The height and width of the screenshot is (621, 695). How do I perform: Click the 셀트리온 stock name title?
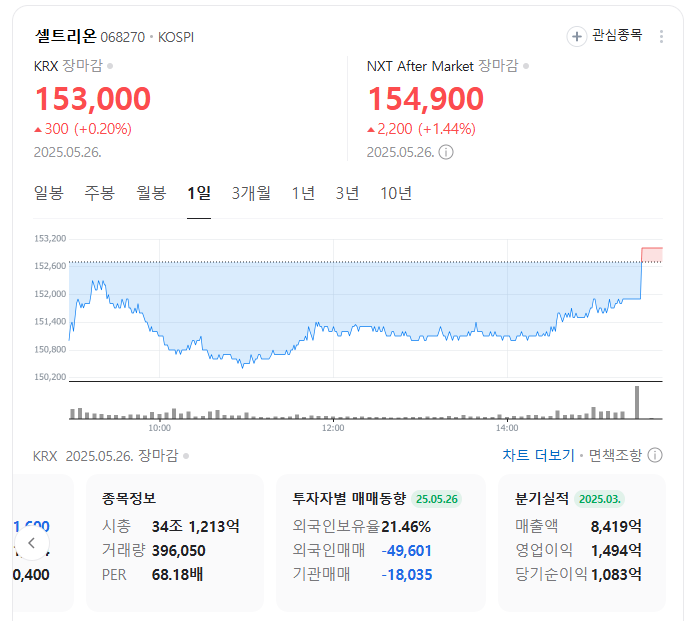(66, 36)
